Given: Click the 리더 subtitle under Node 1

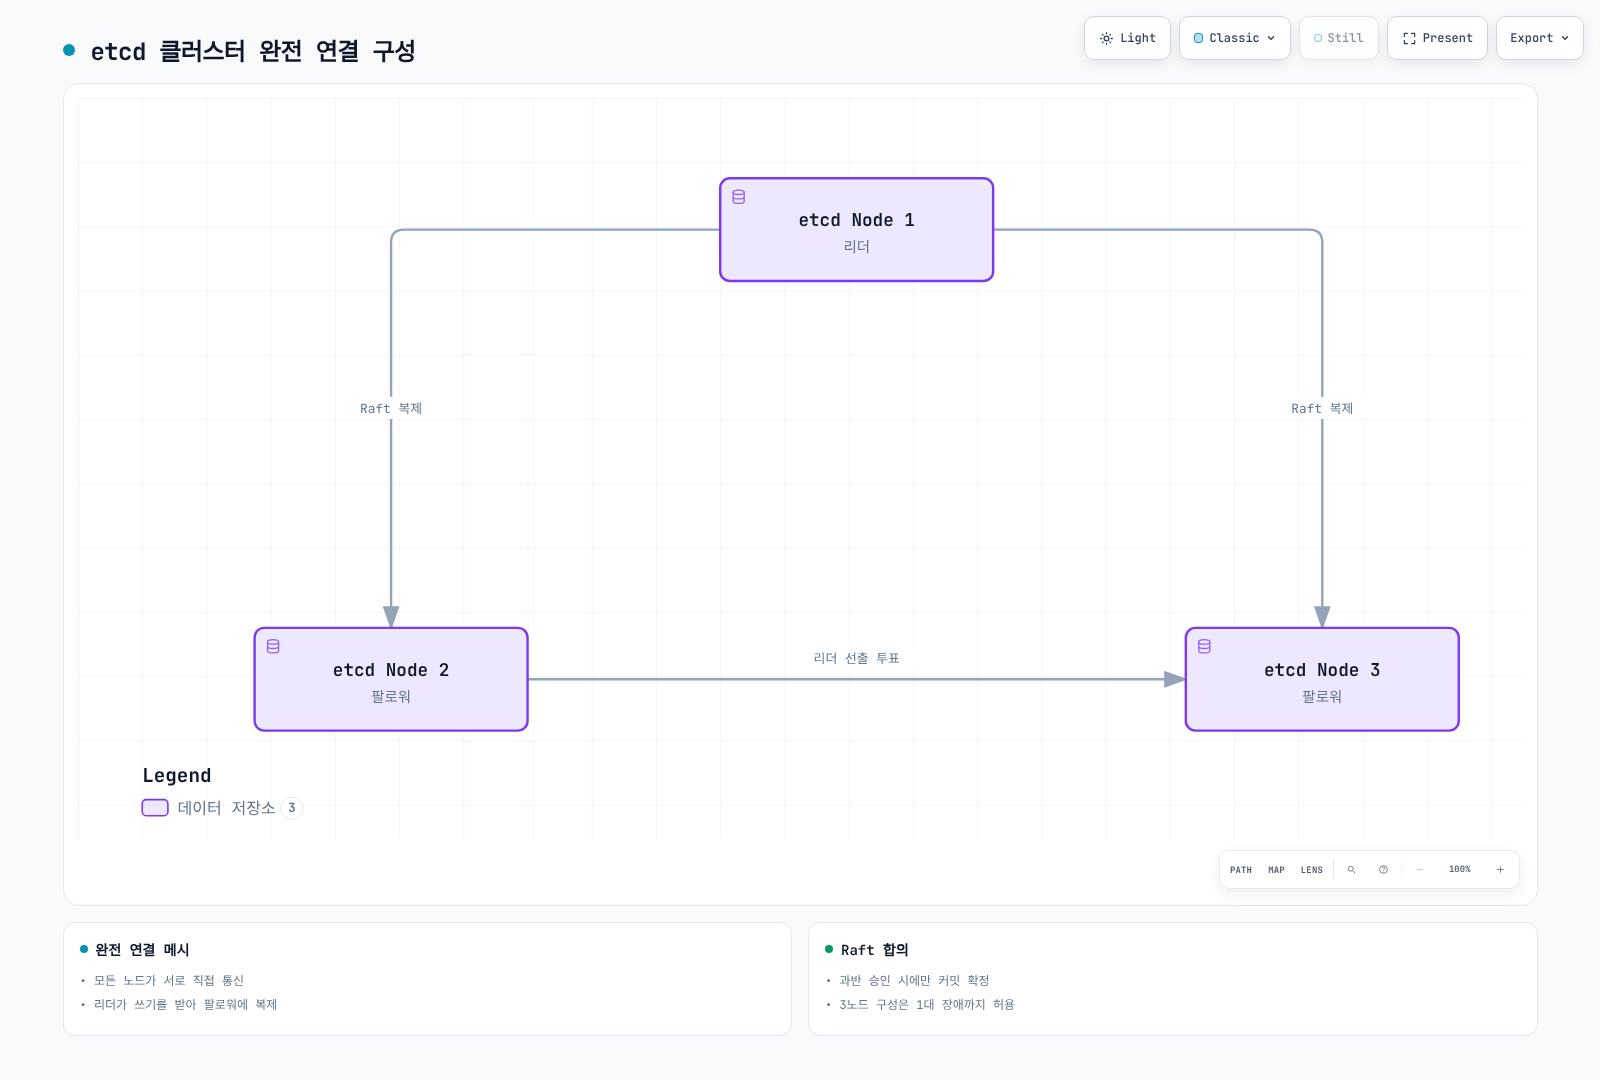Looking at the screenshot, I should click(x=856, y=247).
